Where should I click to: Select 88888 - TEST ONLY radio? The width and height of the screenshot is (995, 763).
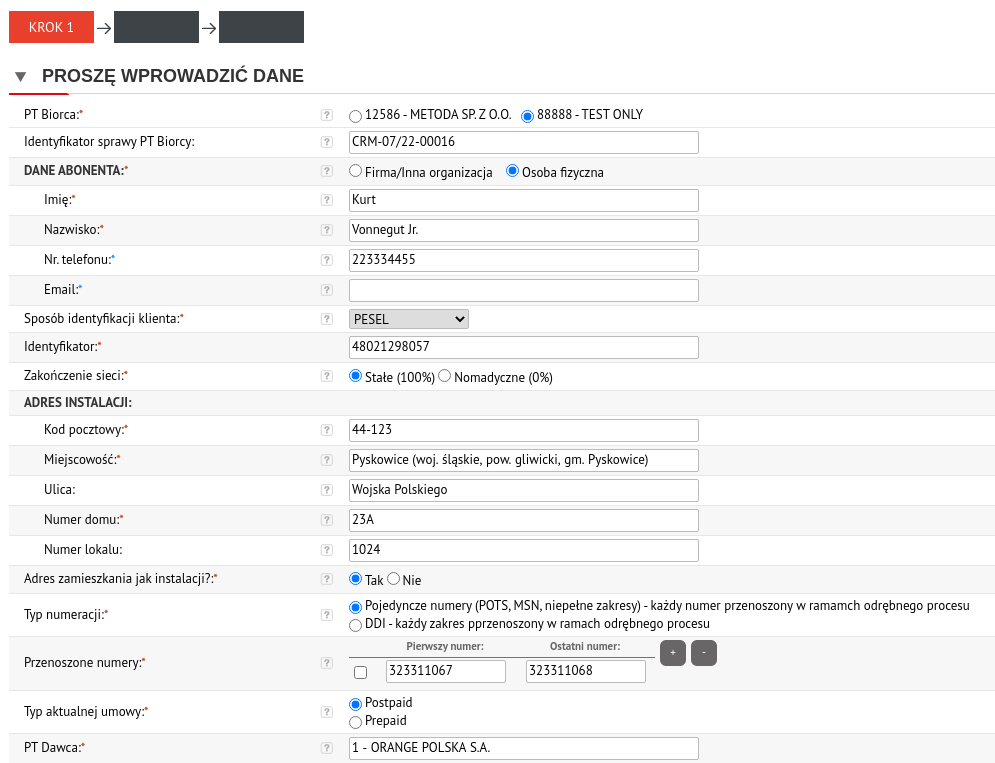pyautogui.click(x=527, y=116)
